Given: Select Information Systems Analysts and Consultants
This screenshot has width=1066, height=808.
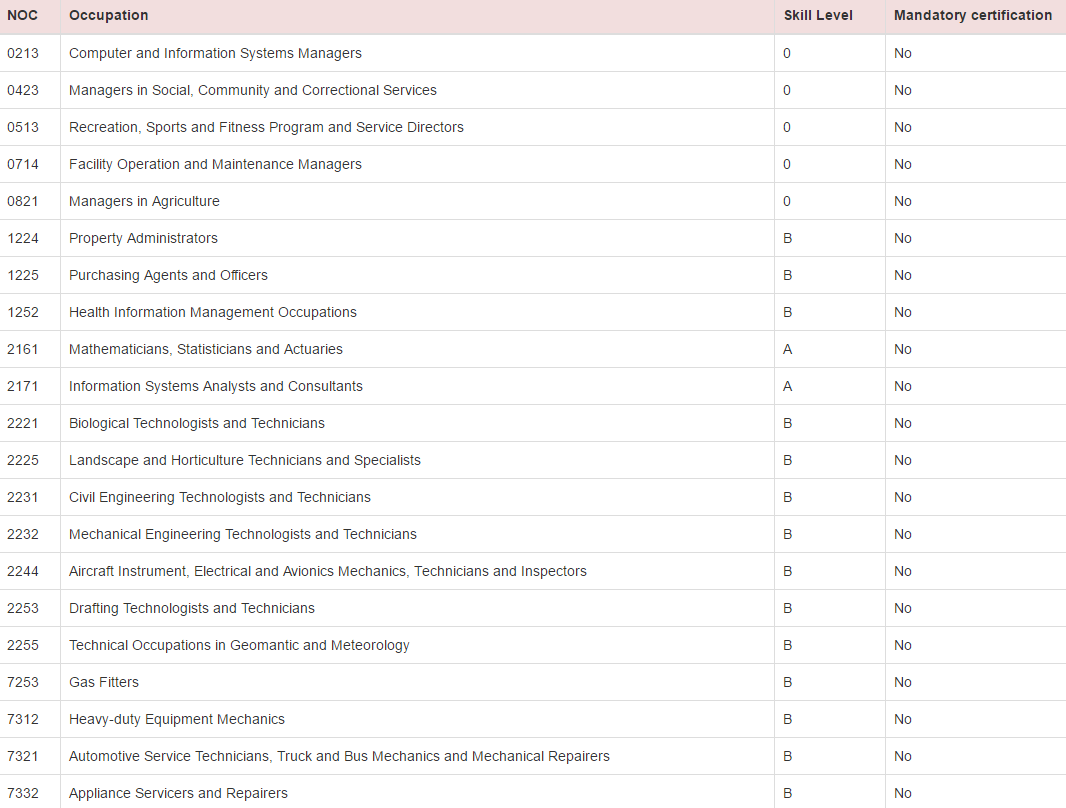Looking at the screenshot, I should (x=215, y=386).
